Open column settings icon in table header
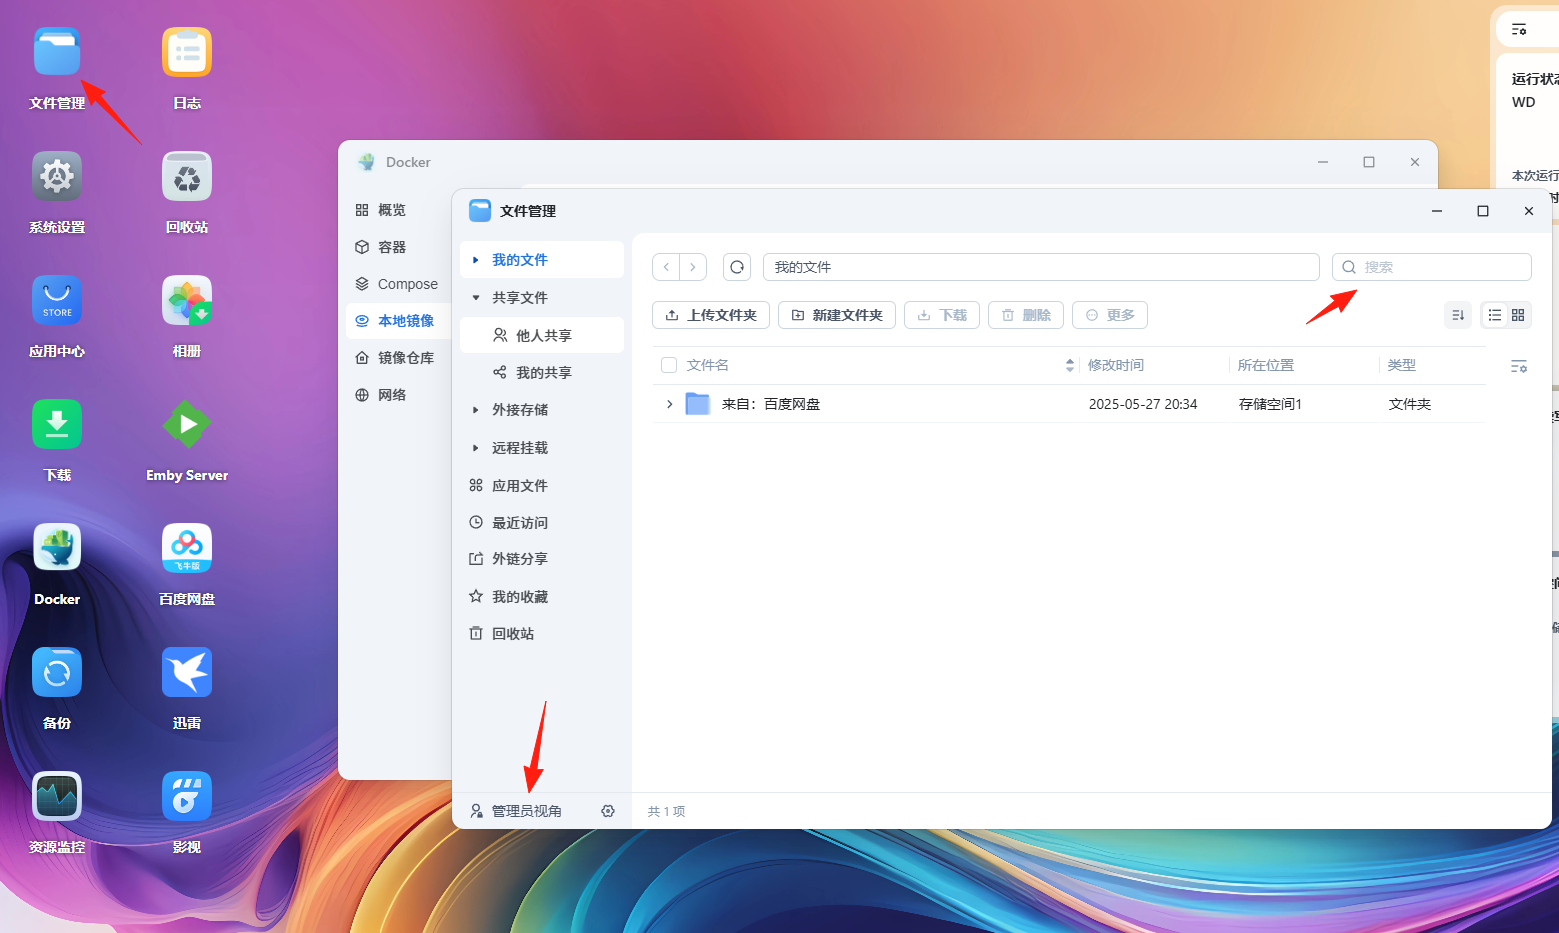 (x=1518, y=366)
